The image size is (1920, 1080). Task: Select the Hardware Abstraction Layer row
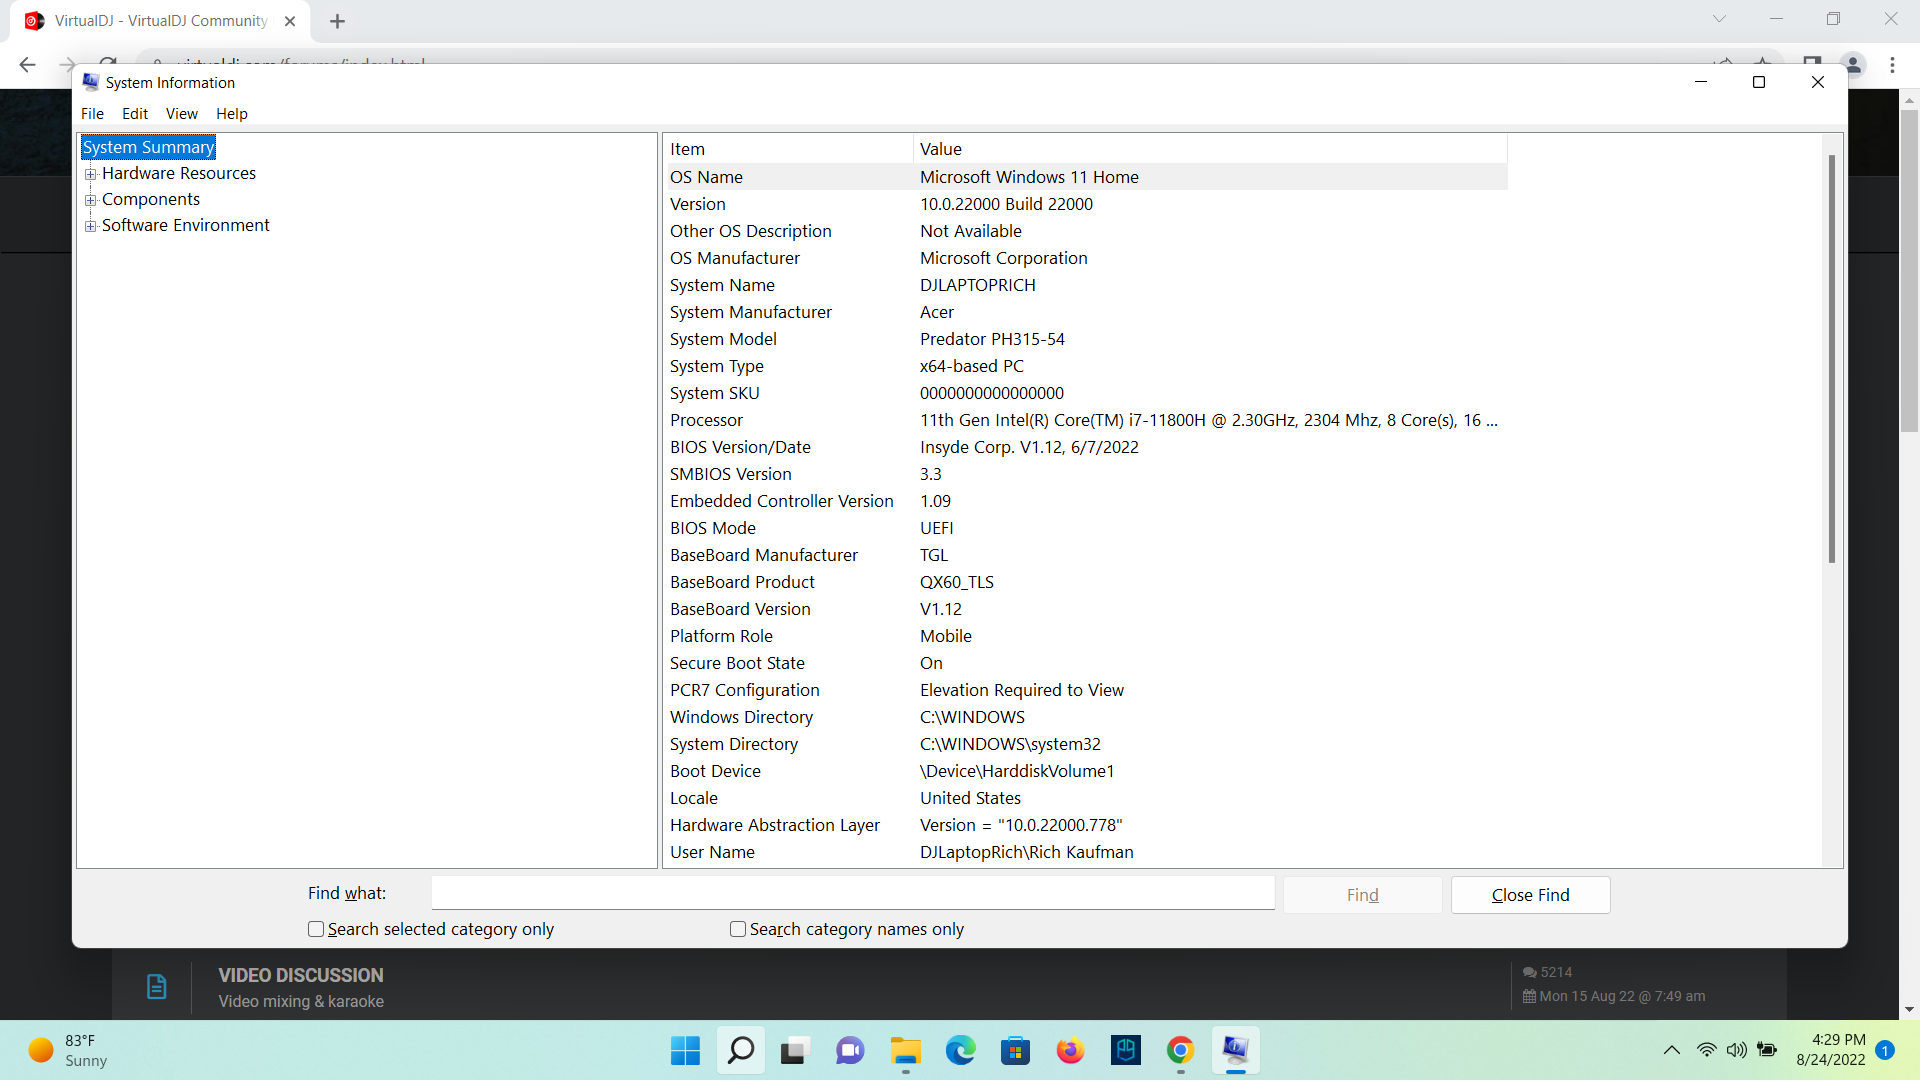(1087, 825)
